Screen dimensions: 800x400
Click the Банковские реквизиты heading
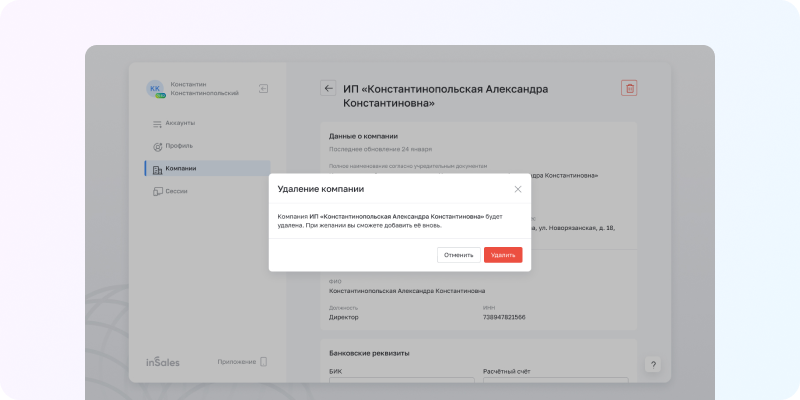point(369,353)
